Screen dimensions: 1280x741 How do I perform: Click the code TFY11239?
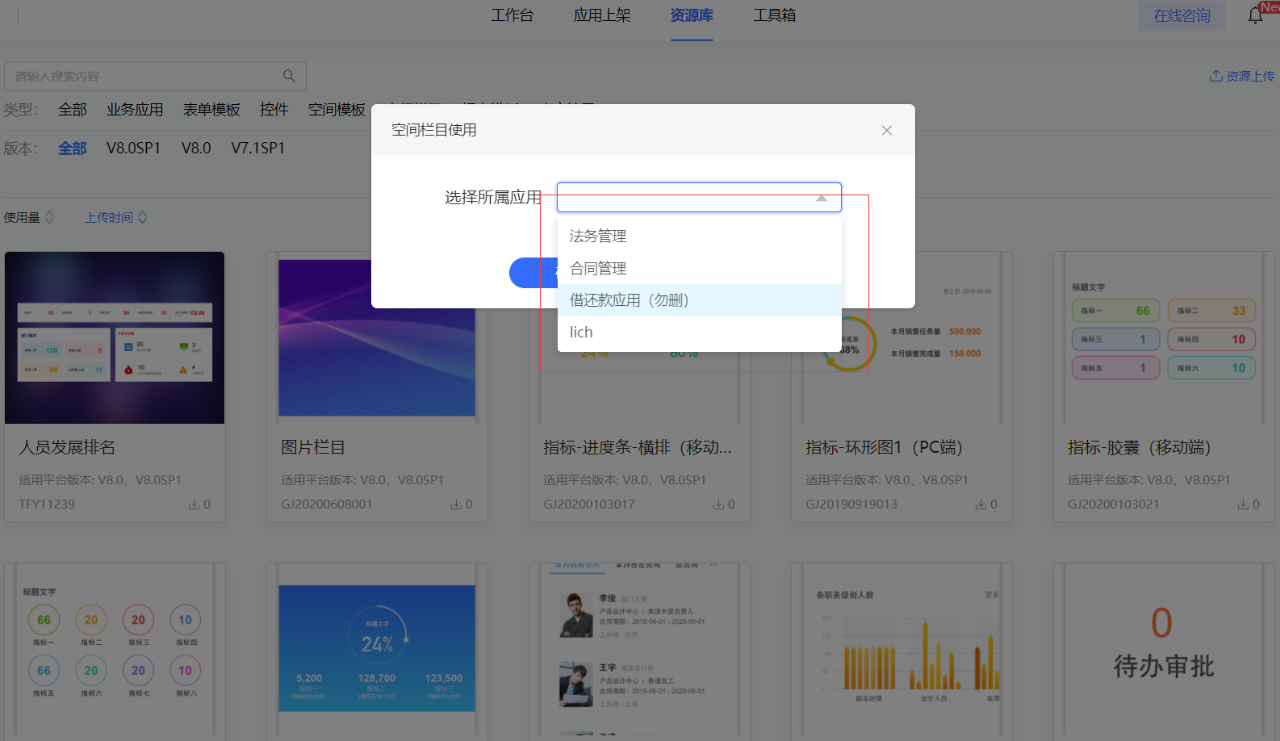47,504
